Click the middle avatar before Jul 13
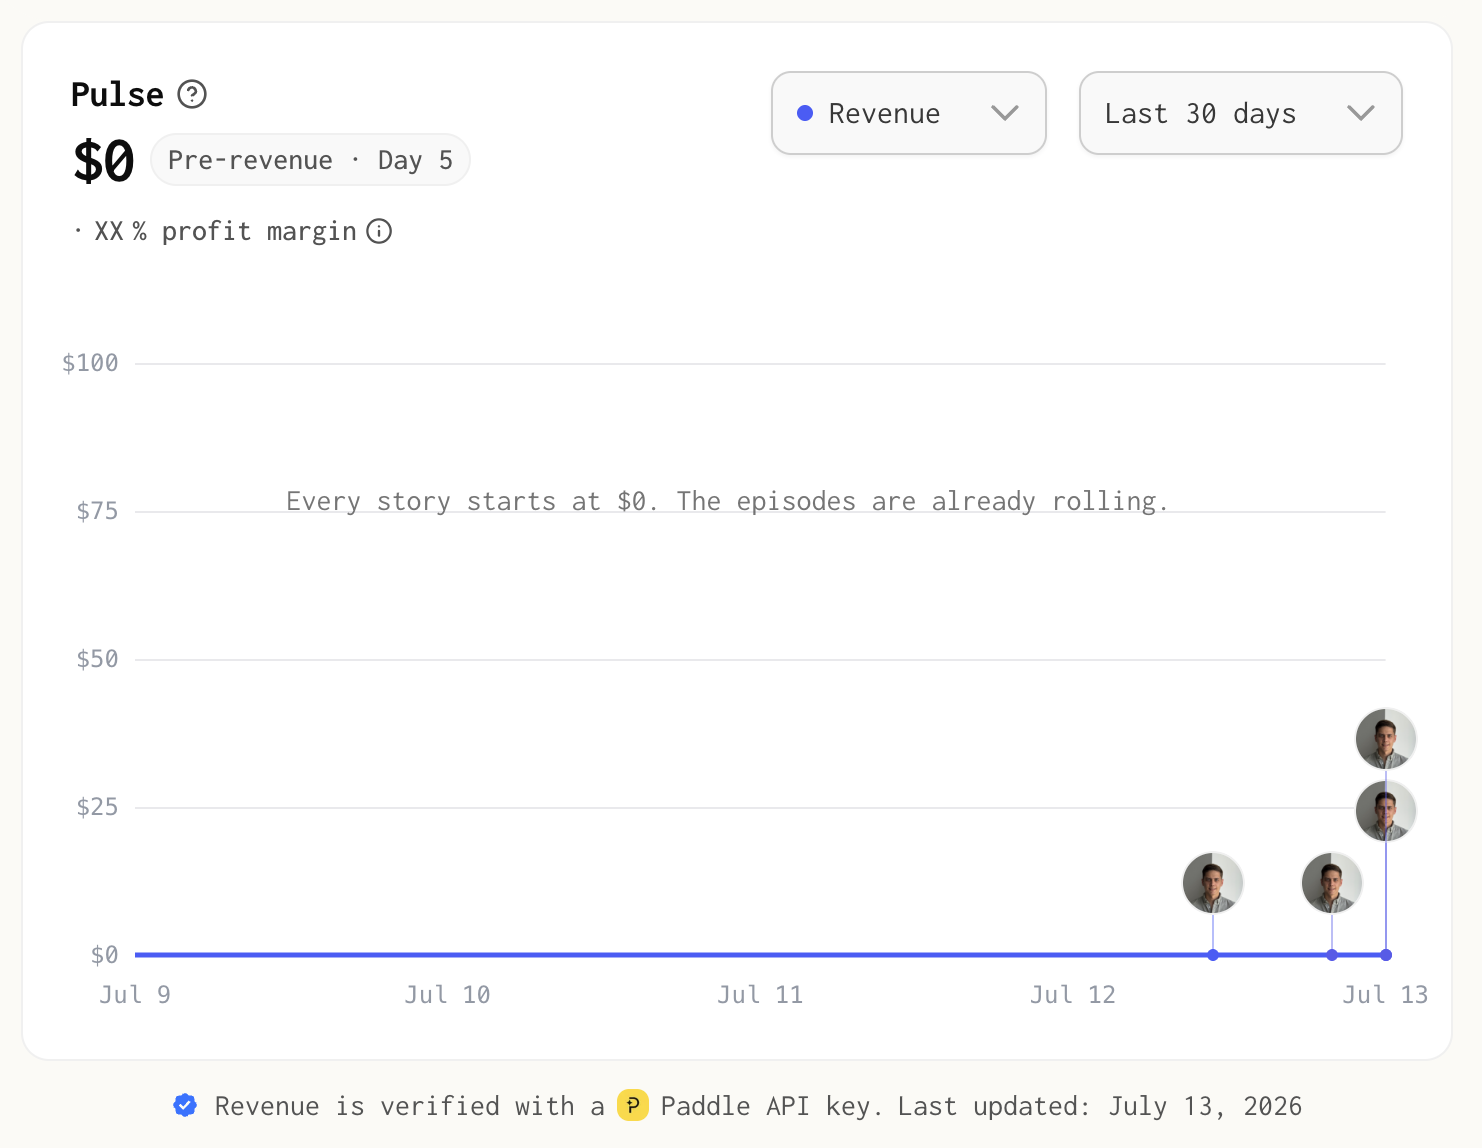 (x=1332, y=883)
